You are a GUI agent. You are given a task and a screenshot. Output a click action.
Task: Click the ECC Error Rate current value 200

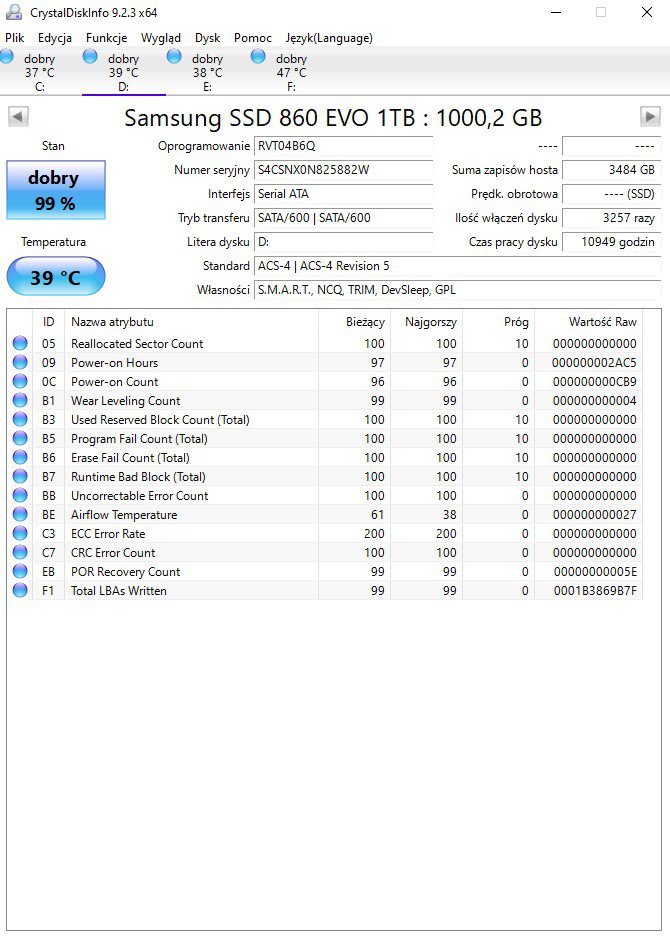click(374, 534)
